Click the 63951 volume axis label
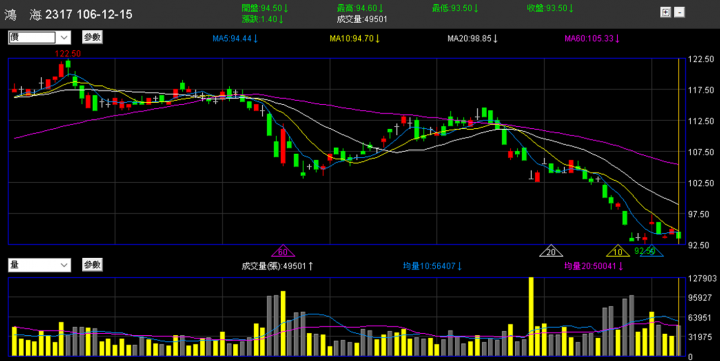The image size is (720, 361). click(x=700, y=317)
